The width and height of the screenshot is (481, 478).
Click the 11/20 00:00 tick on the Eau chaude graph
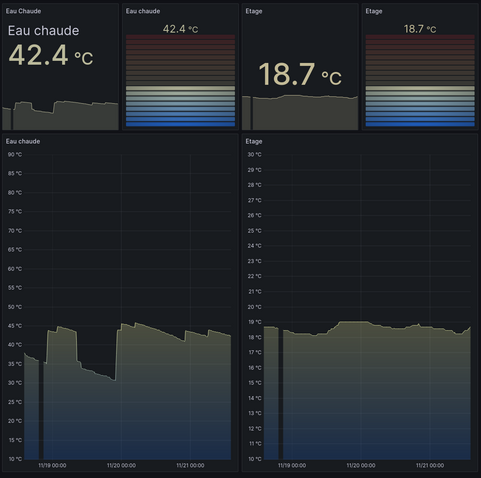121,465
